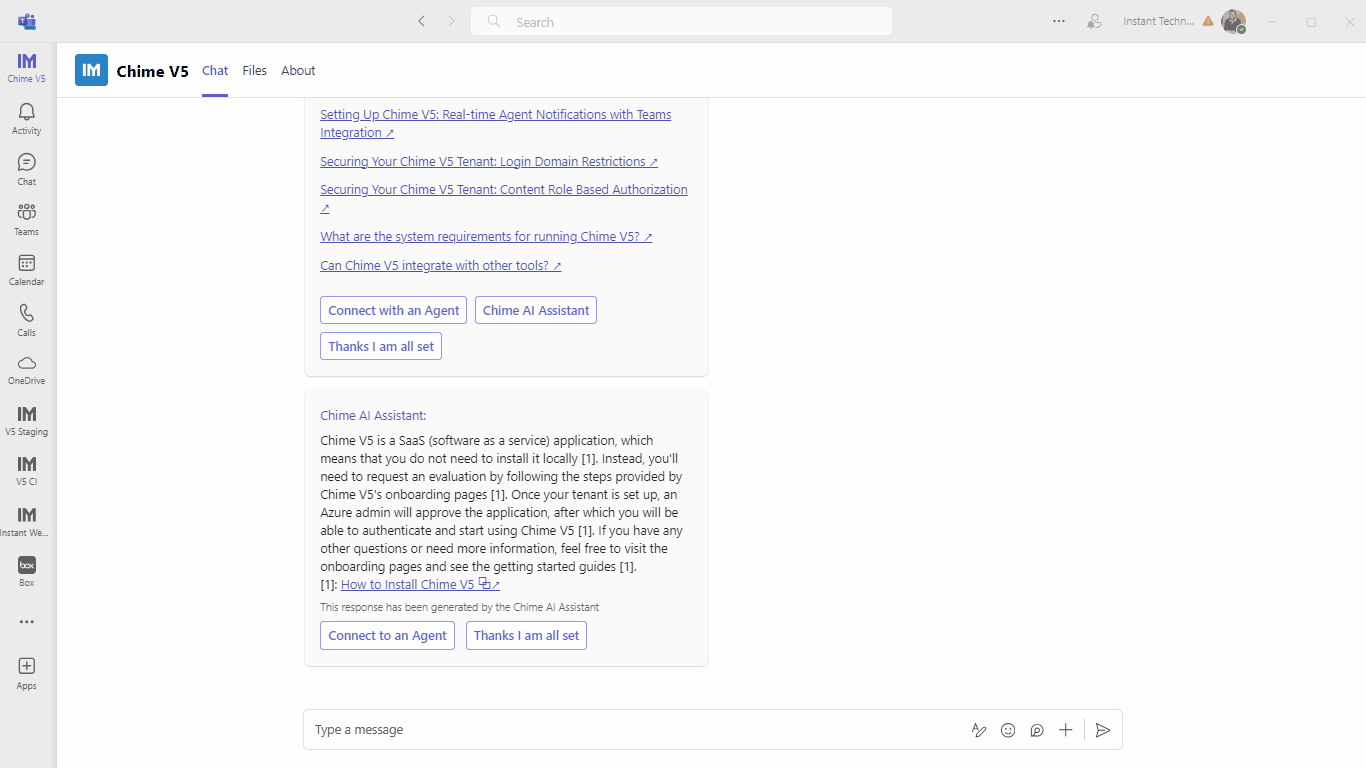The image size is (1366, 768).
Task: Go back using the back arrow
Action: [422, 21]
